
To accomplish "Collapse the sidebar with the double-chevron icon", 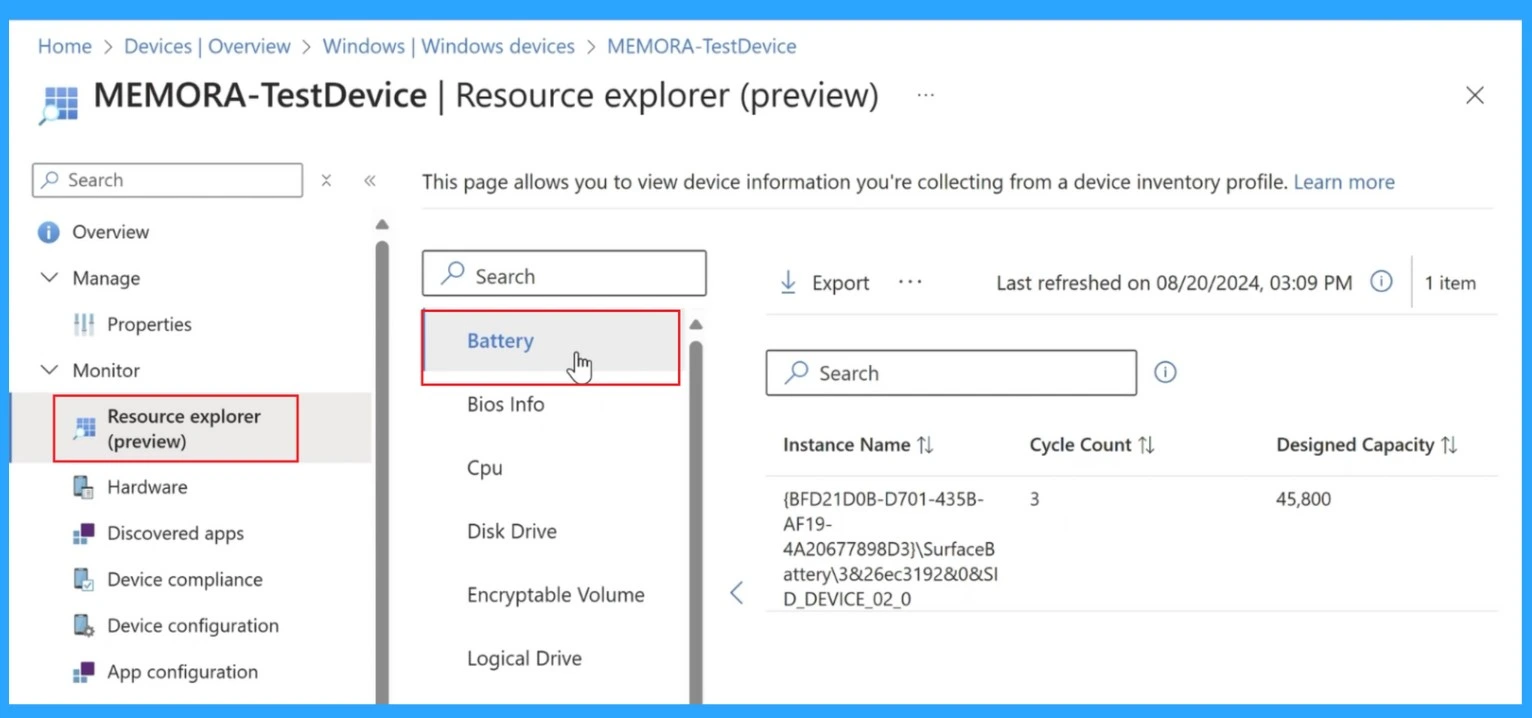I will tap(369, 180).
